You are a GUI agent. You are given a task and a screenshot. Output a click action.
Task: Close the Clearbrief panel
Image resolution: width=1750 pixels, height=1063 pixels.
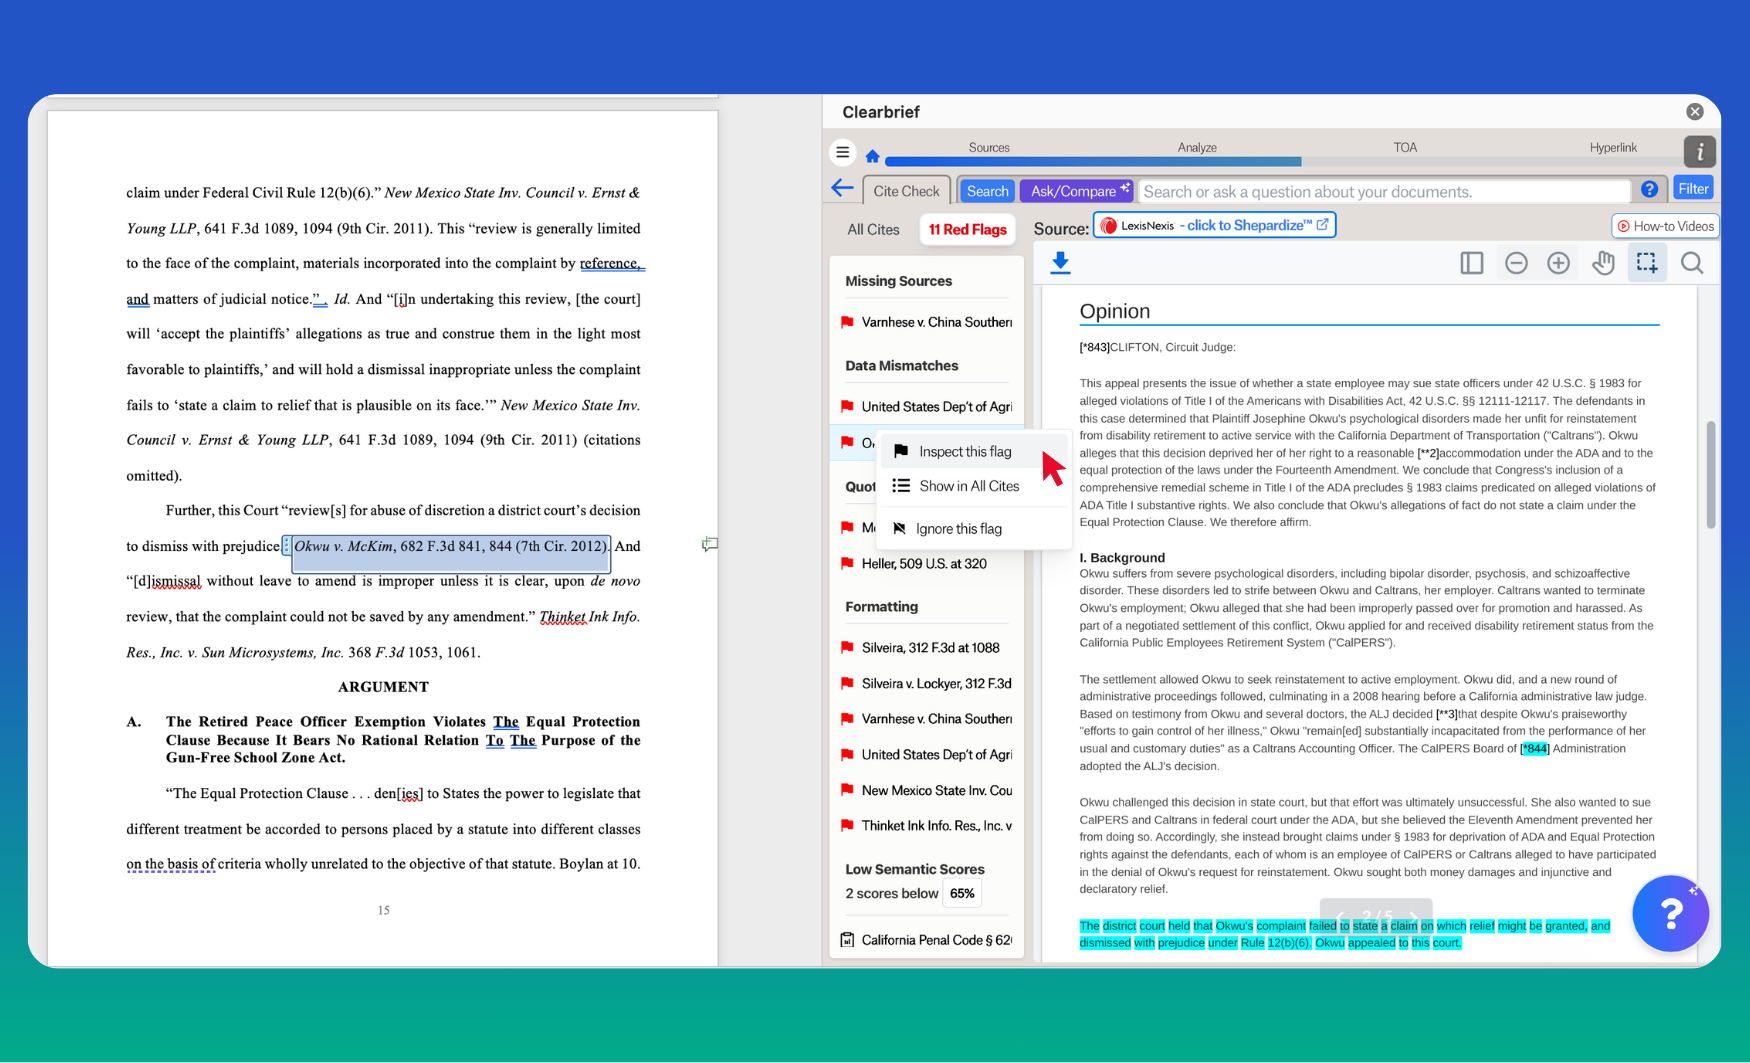point(1694,112)
